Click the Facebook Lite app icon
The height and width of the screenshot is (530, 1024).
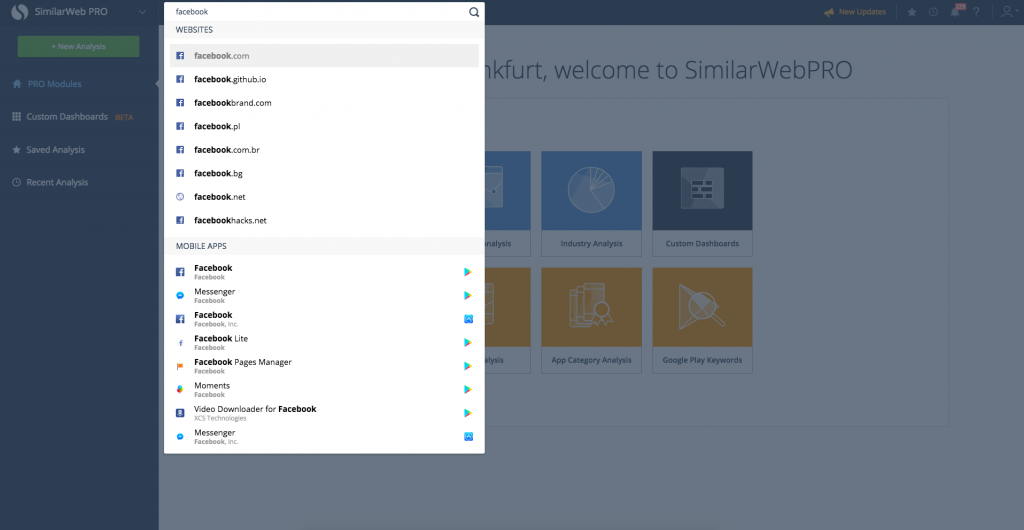[x=180, y=343]
